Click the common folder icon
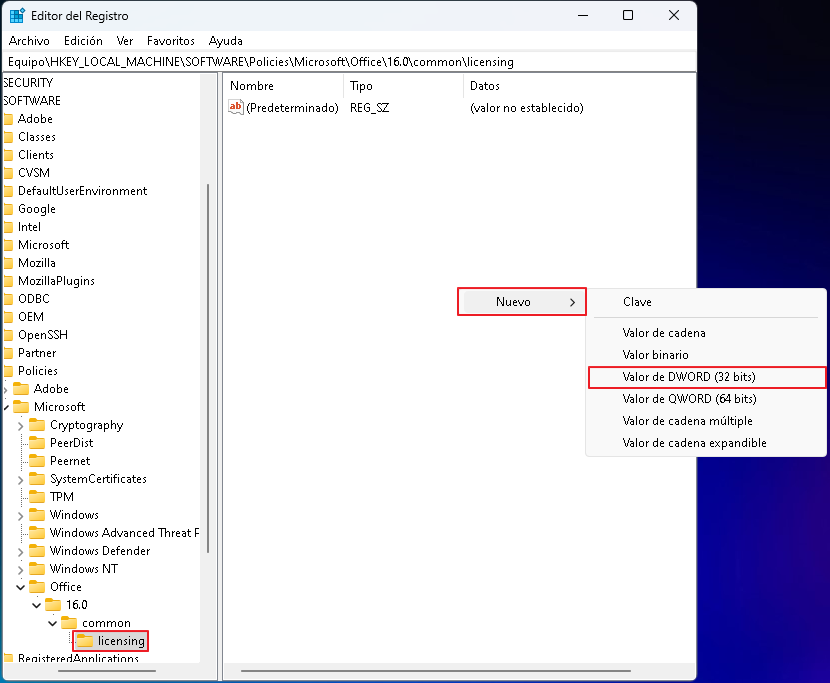 coord(69,623)
